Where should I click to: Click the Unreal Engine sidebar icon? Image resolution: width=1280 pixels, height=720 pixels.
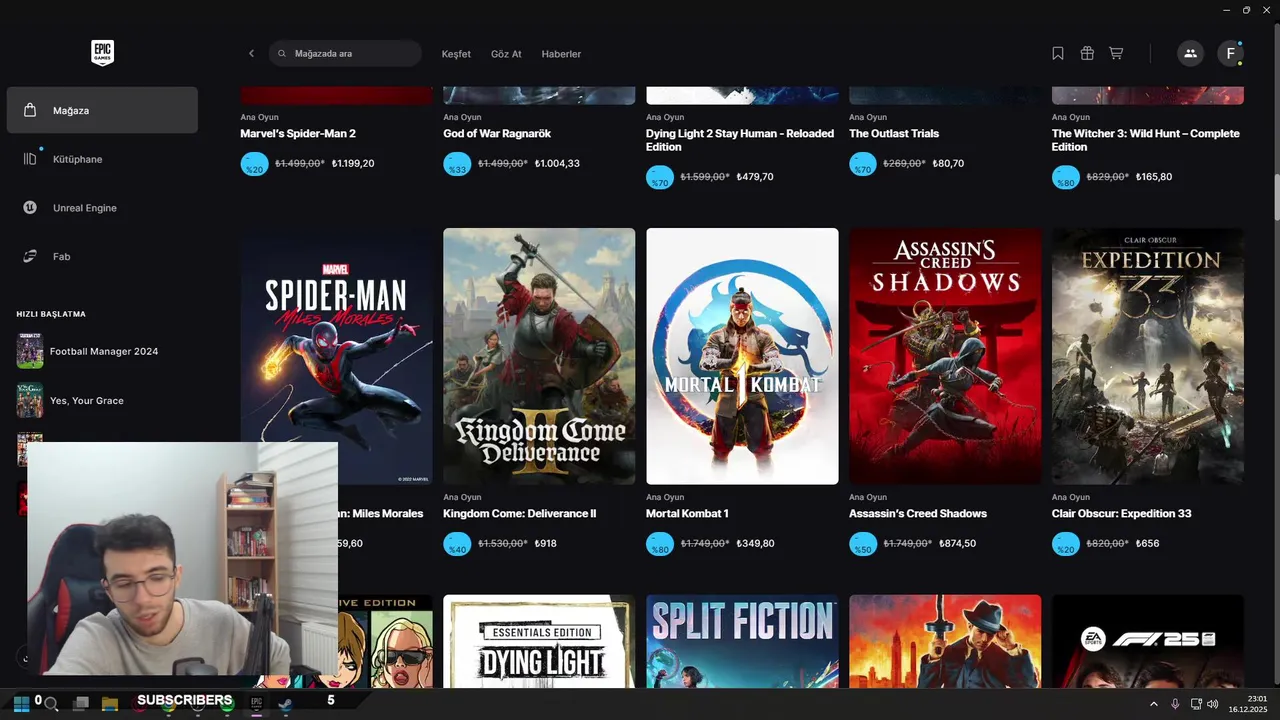tap(30, 207)
